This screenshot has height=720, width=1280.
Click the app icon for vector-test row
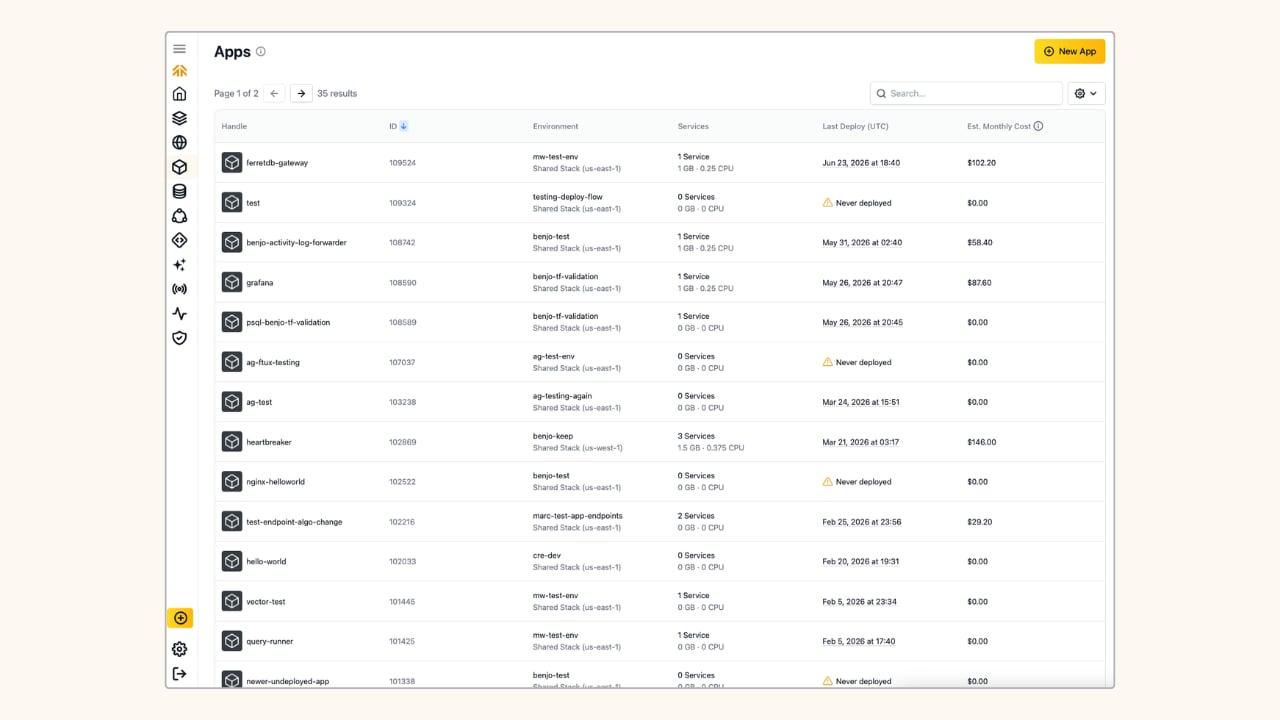pyautogui.click(x=232, y=601)
